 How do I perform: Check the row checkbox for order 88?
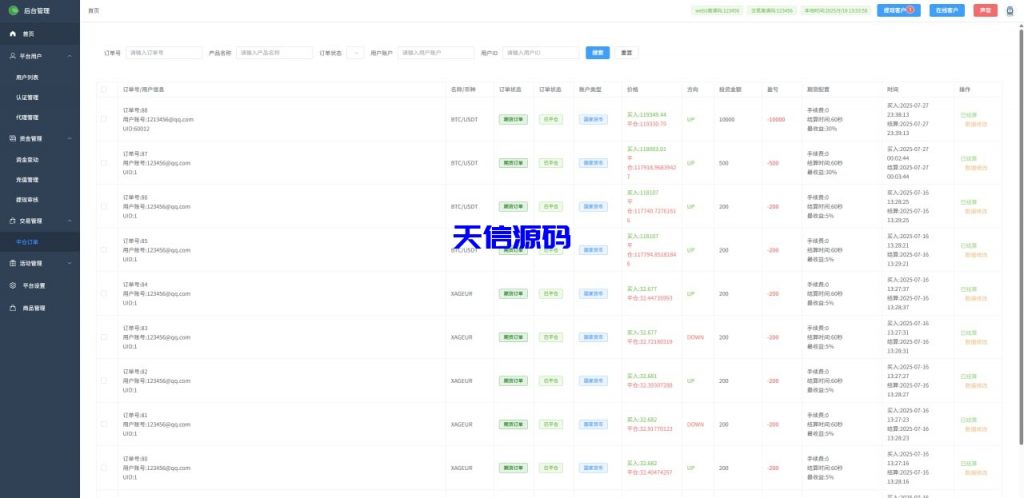point(104,119)
